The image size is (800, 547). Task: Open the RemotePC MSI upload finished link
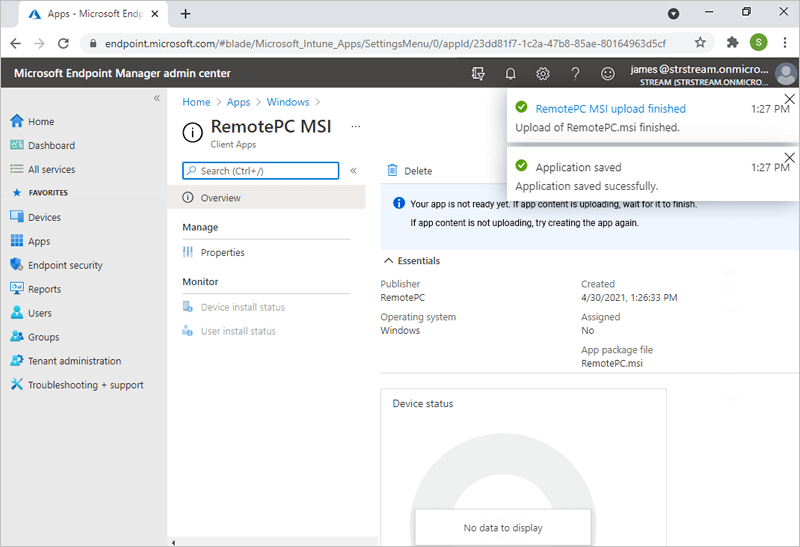[x=610, y=109]
